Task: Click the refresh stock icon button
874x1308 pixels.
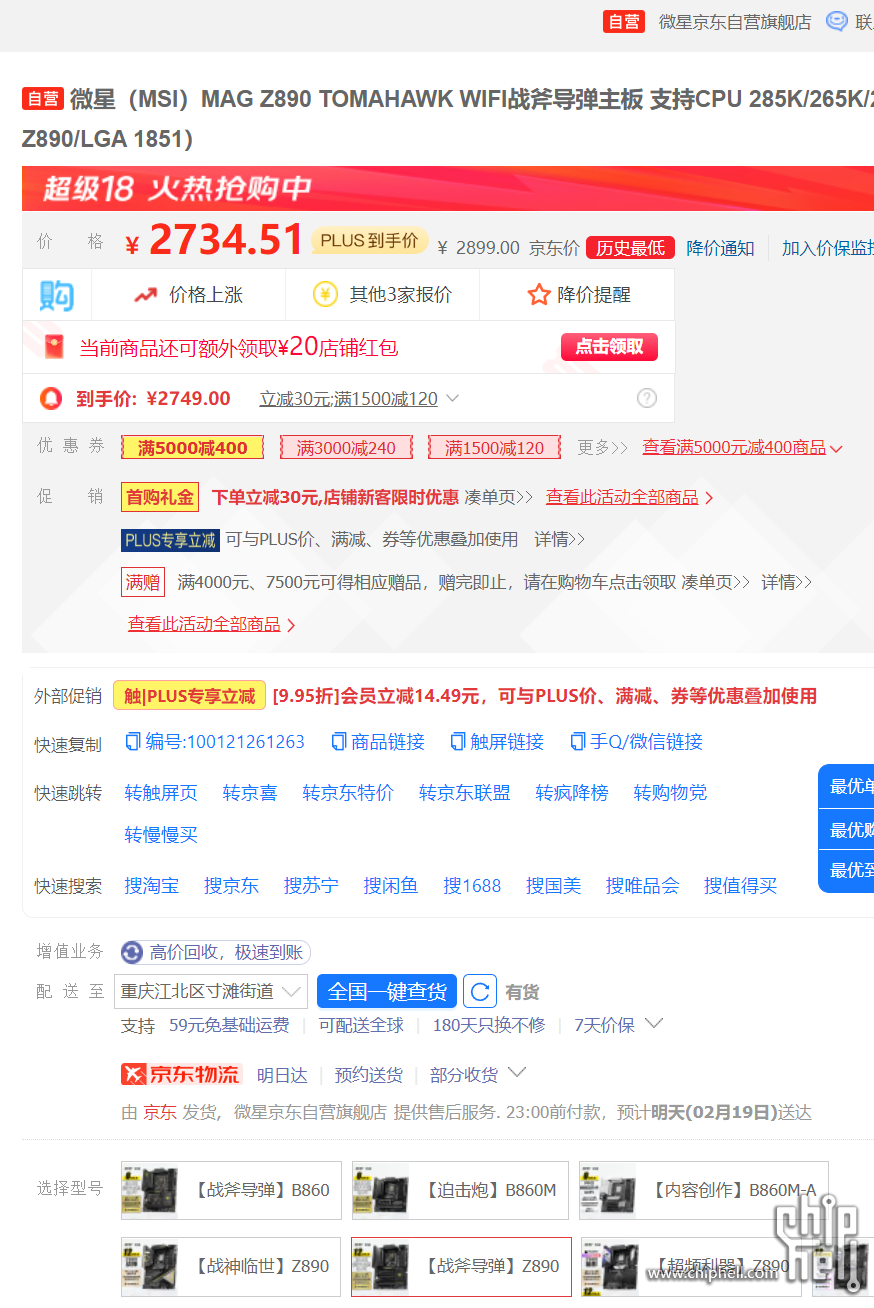Action: pyautogui.click(x=480, y=992)
